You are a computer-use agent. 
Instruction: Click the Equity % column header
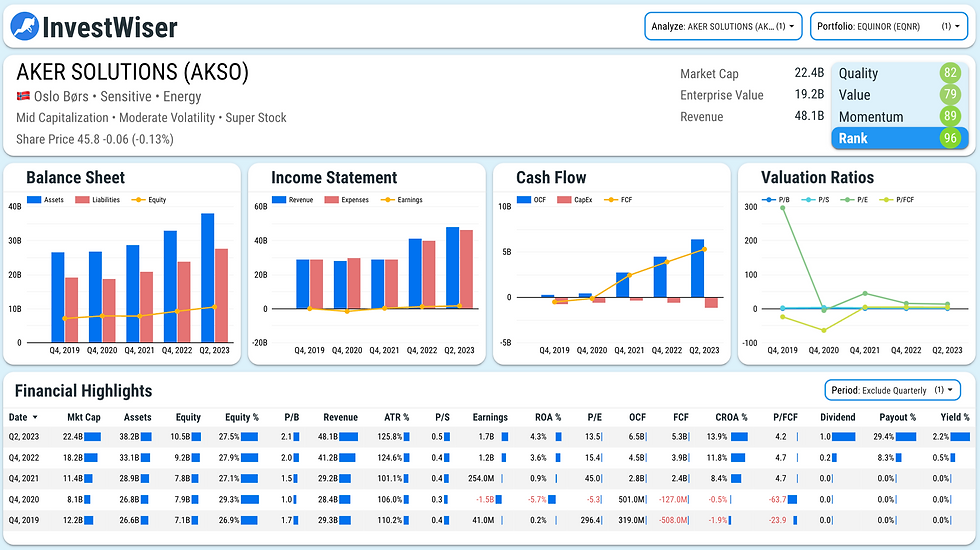pyautogui.click(x=242, y=418)
